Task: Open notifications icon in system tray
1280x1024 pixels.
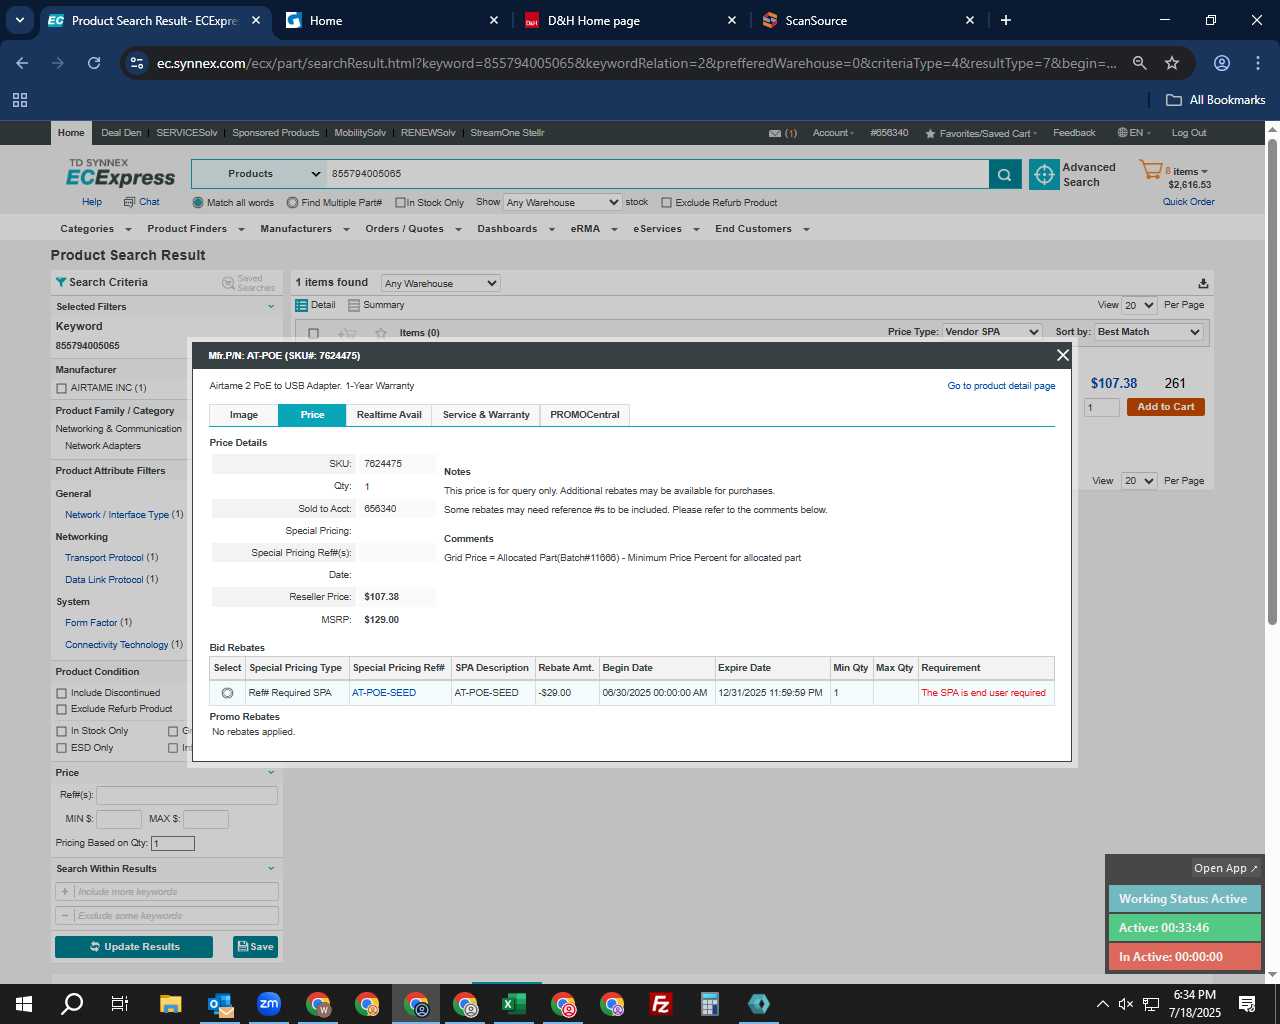Action: pyautogui.click(x=1247, y=1004)
